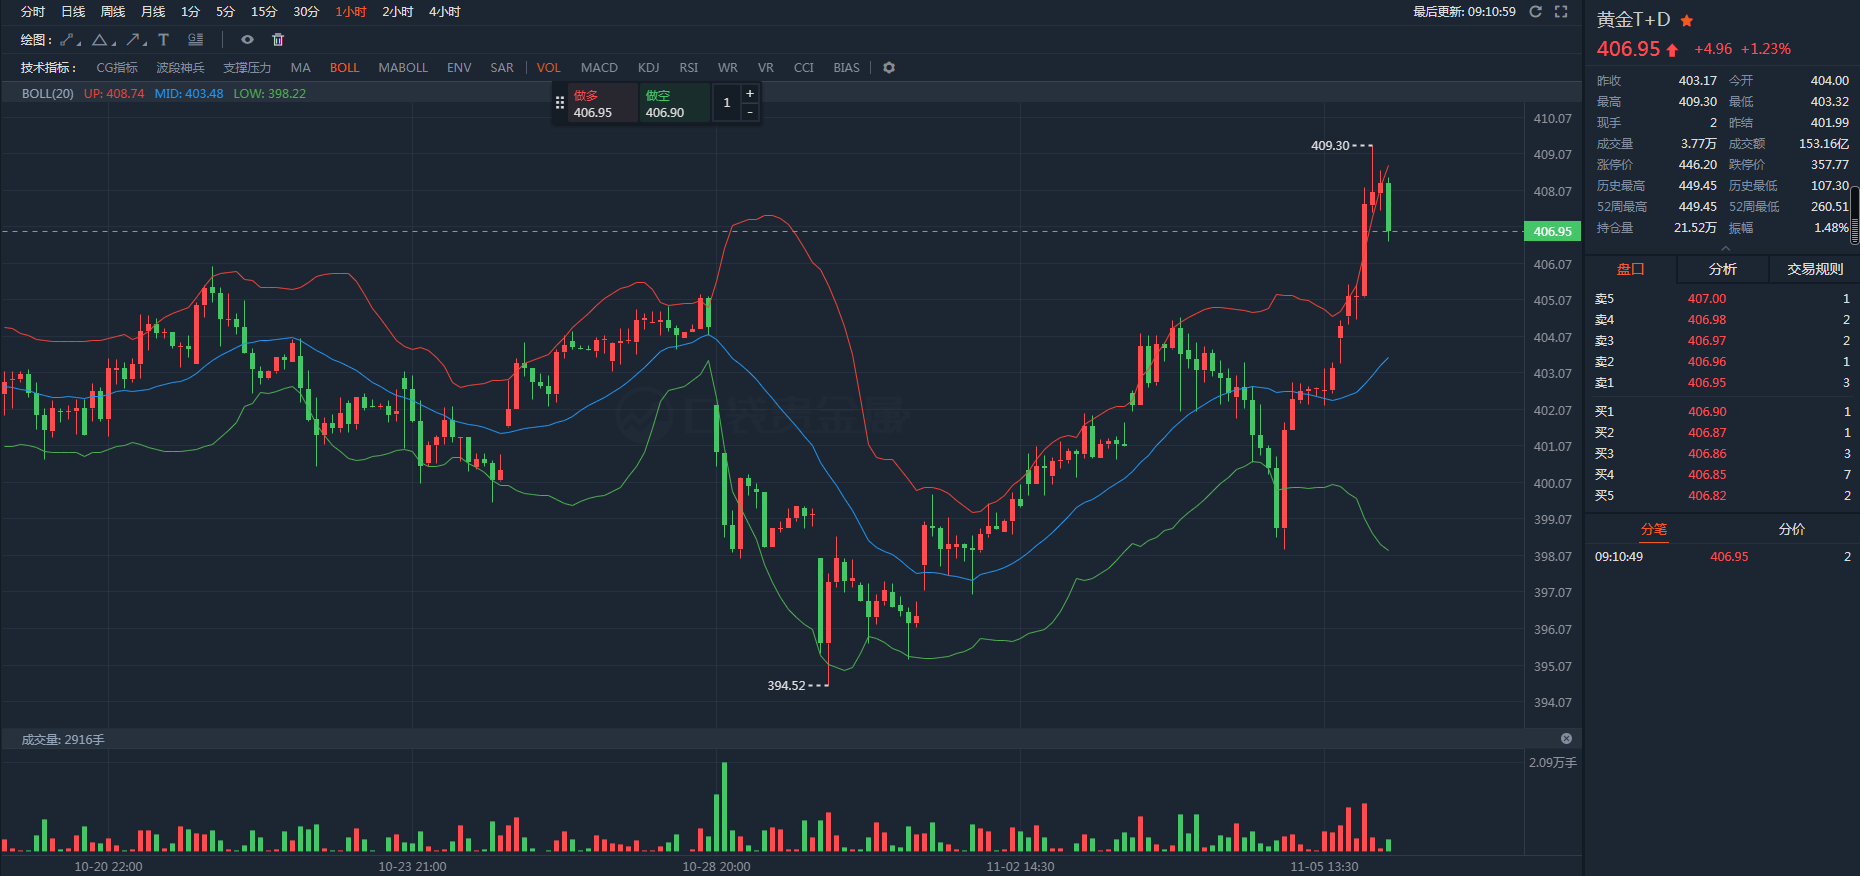Switch sub-indicator to WR
Screen dimensions: 1860x876
728,68
